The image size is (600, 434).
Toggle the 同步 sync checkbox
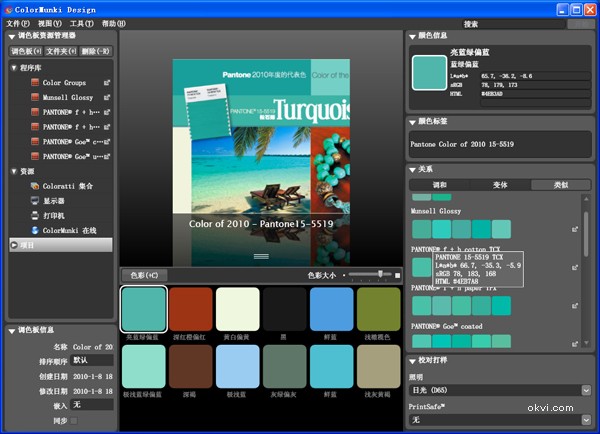point(74,421)
